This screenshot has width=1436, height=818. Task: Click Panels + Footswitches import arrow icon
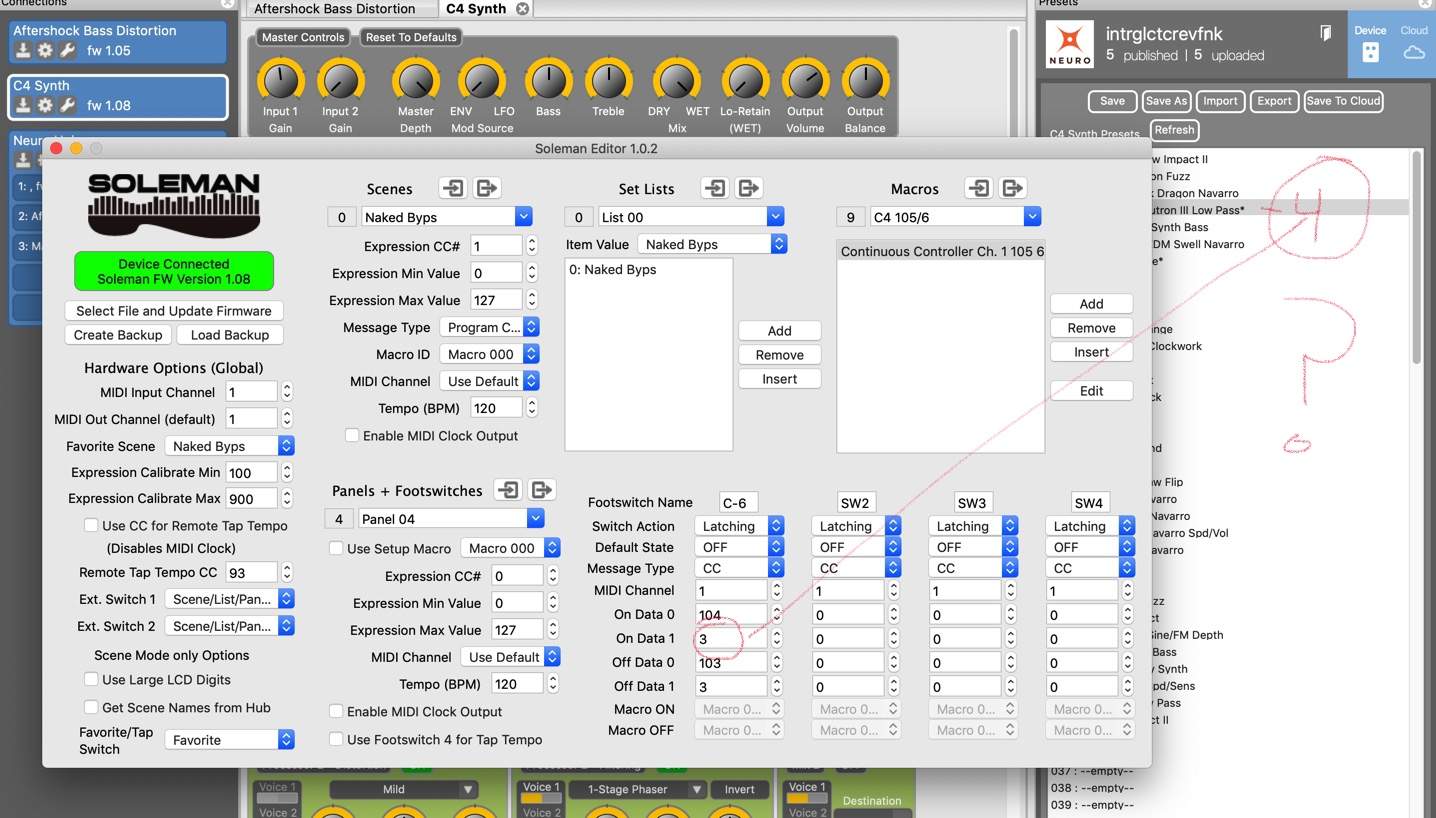508,490
